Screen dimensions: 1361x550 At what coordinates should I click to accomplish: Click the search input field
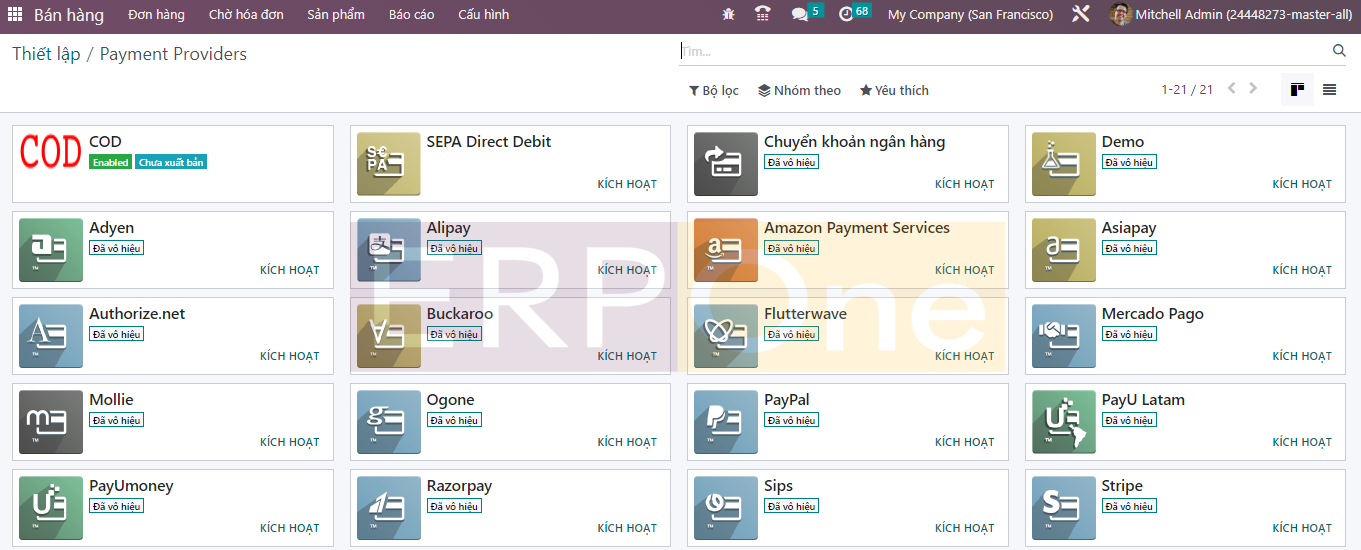pyautogui.click(x=1000, y=51)
